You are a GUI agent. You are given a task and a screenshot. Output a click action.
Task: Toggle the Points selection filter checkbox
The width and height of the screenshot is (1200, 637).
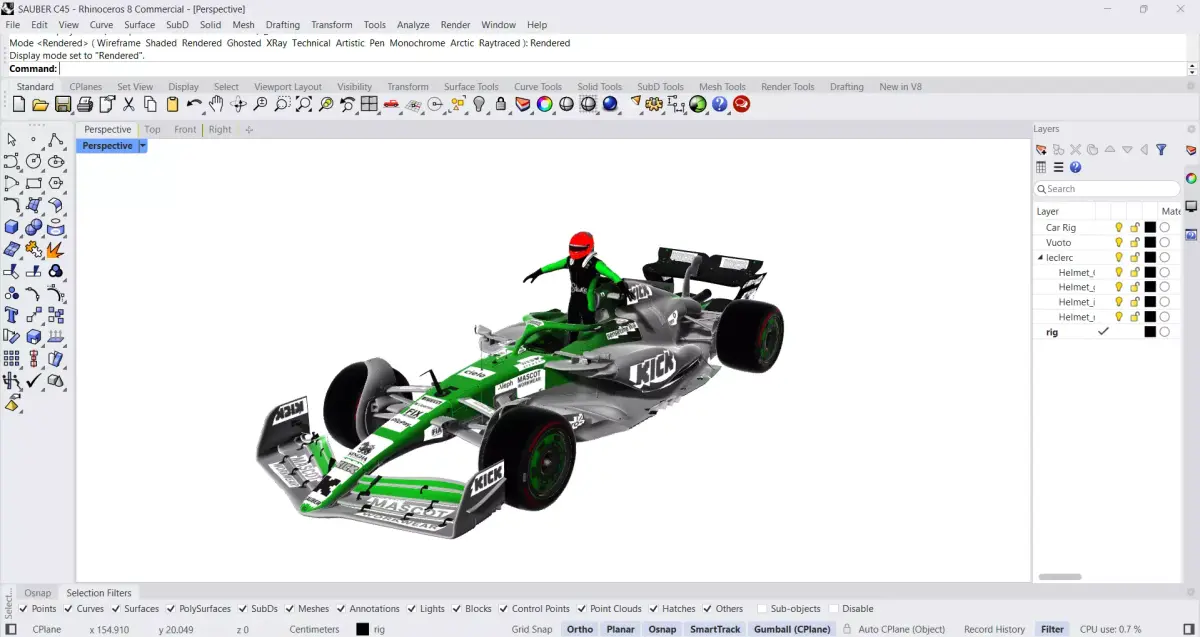[23, 609]
